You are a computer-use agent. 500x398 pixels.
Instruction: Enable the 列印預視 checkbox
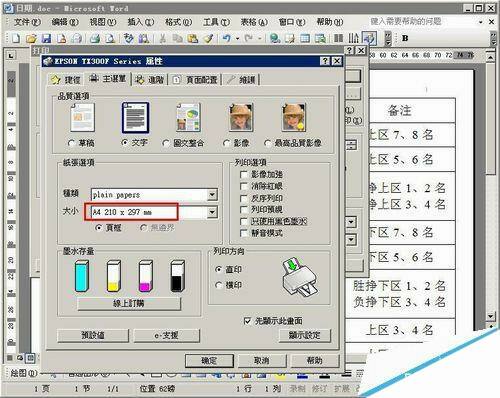pyautogui.click(x=244, y=210)
